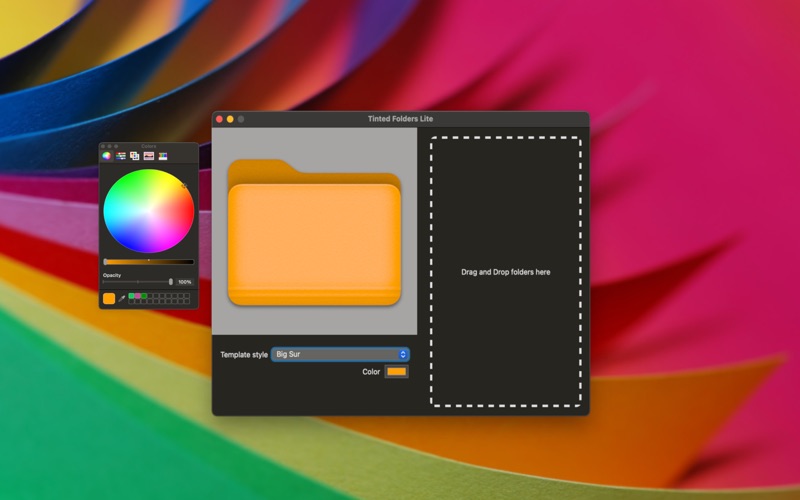This screenshot has height=500, width=800.
Task: Open the Pencils color picker mode
Action: point(163,156)
